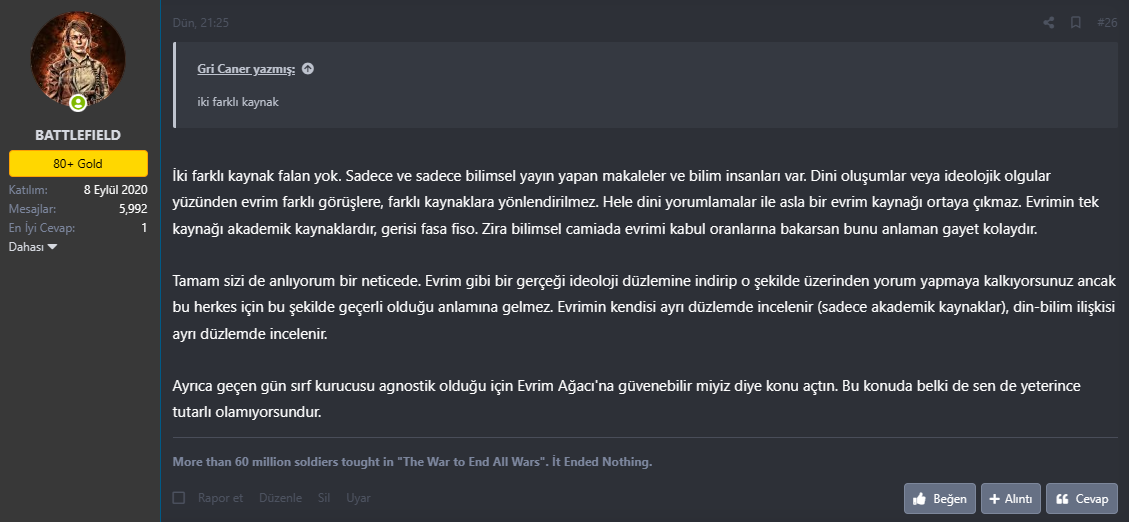Click the Uyar link
Screen dimensions: 1129x522
tap(358, 498)
